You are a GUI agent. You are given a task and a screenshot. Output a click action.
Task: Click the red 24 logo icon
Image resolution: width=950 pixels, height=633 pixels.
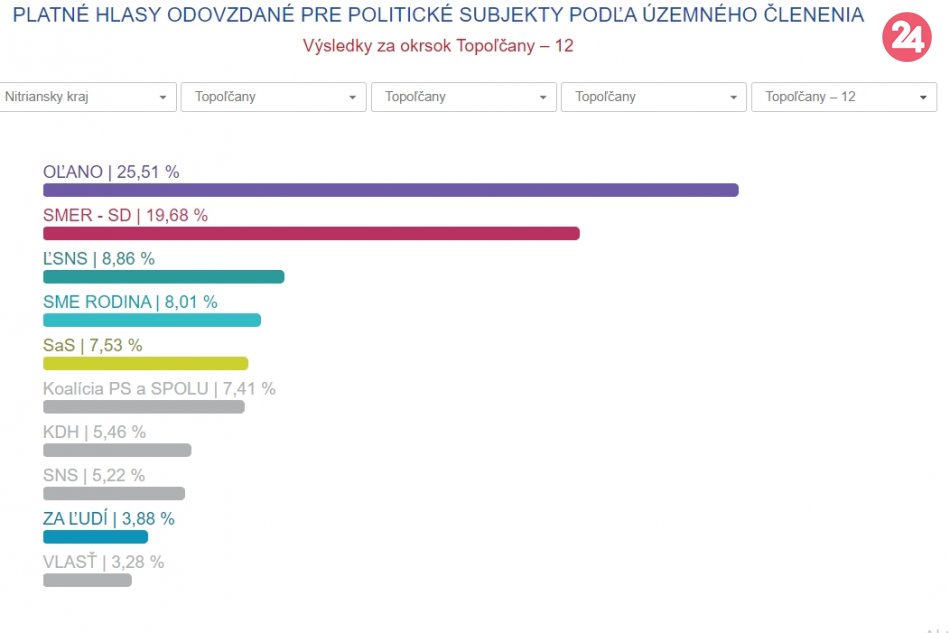(906, 38)
